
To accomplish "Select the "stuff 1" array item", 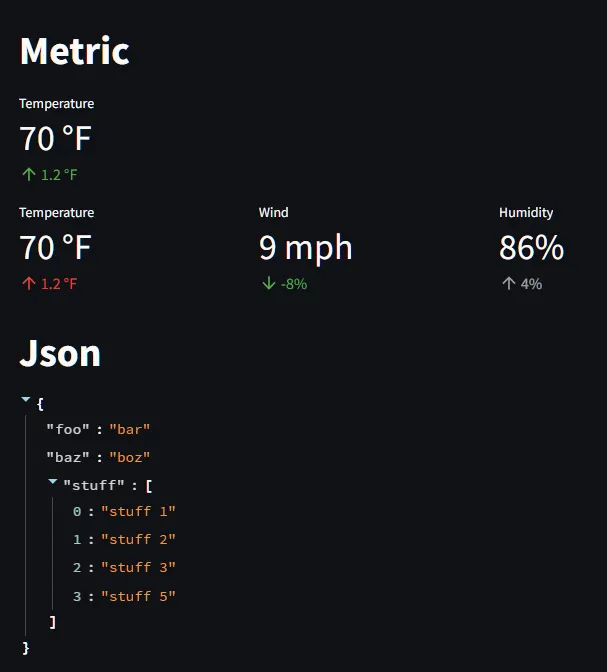I will pos(138,512).
